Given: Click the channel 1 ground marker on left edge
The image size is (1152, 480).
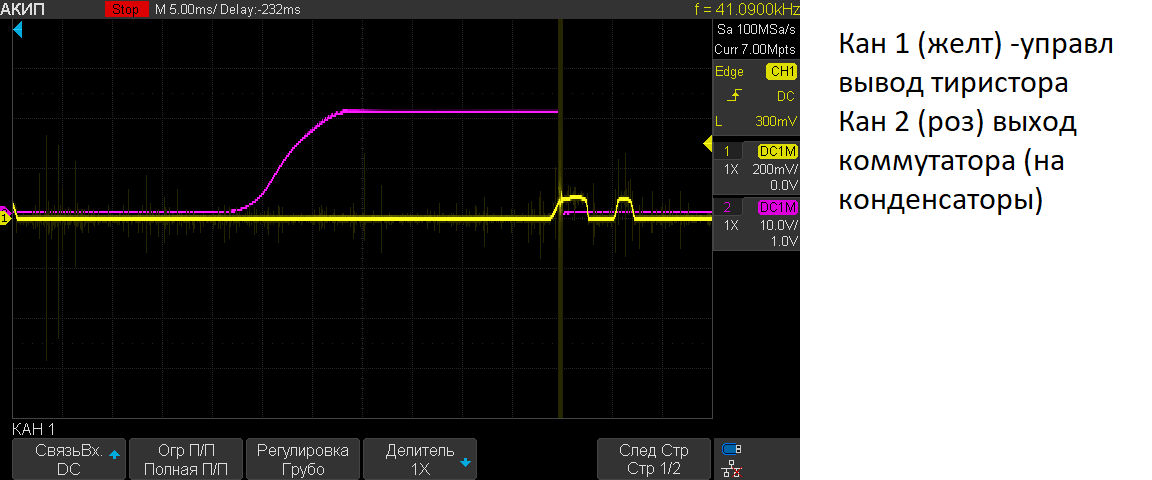Looking at the screenshot, I should point(5,217).
